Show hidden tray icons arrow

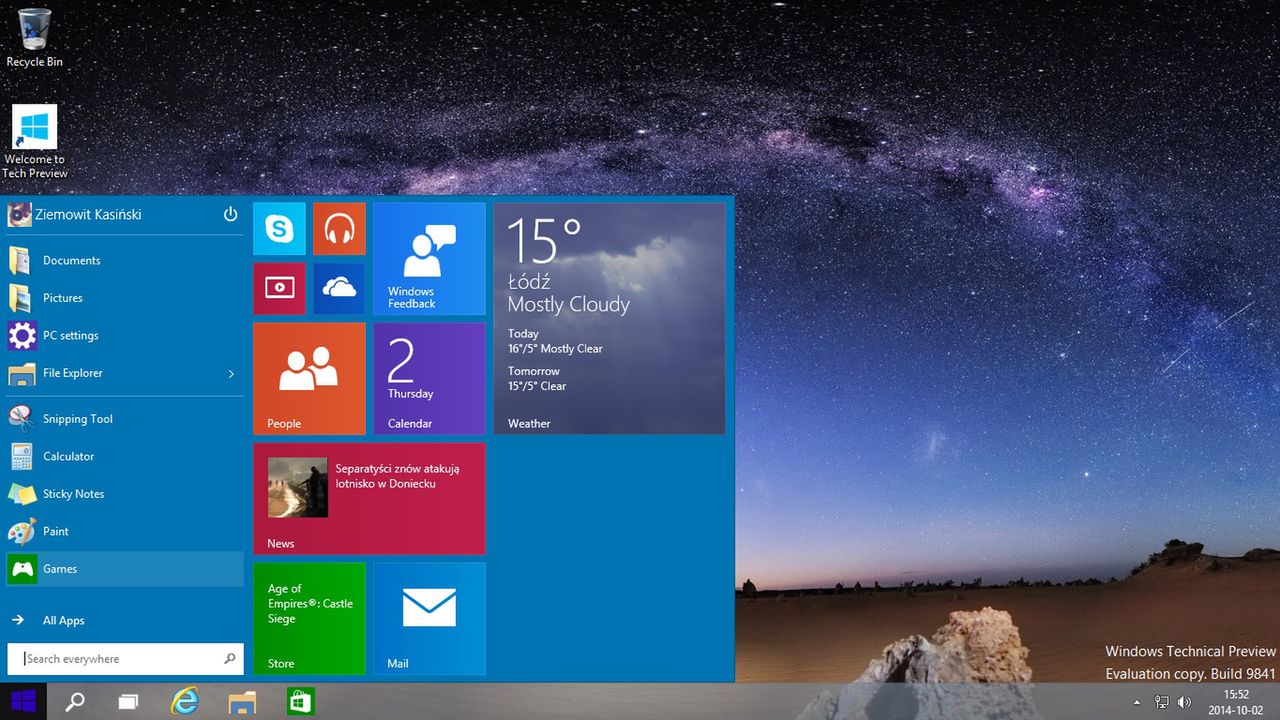pos(1137,702)
